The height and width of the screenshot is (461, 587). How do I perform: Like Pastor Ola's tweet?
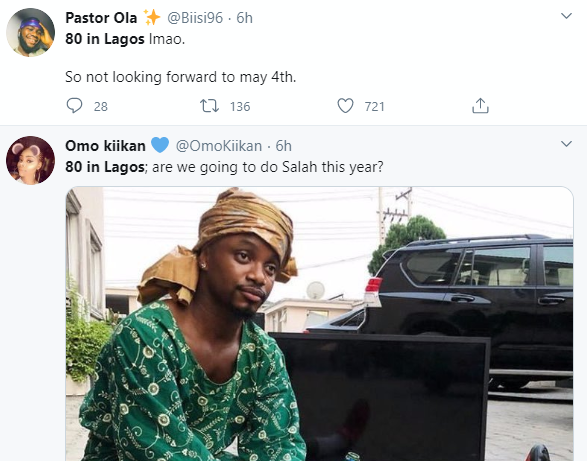click(345, 106)
